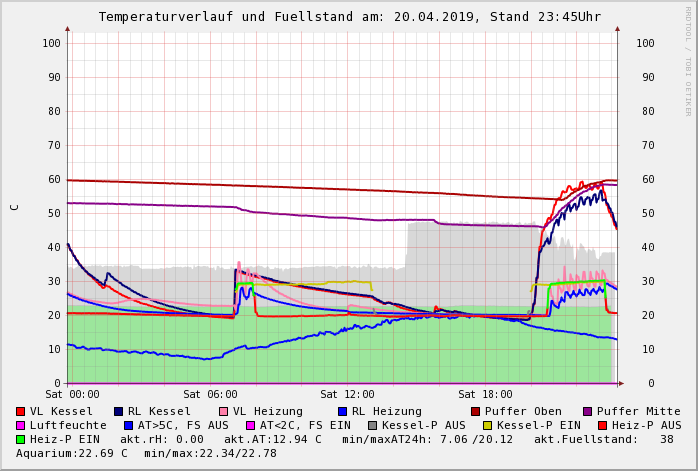698x471 pixels.
Task: Click the 'AT>5C, FS AUS' legend label
Action: tap(183, 425)
